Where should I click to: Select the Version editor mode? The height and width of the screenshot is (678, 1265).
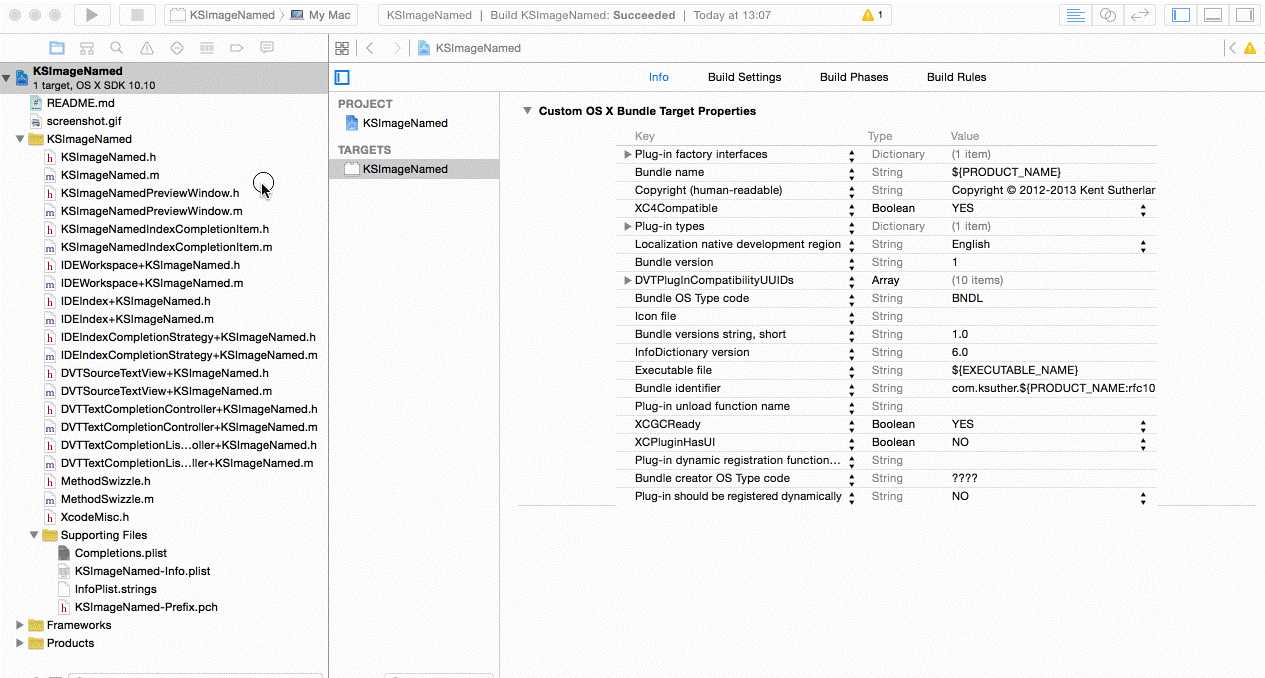[x=1139, y=15]
